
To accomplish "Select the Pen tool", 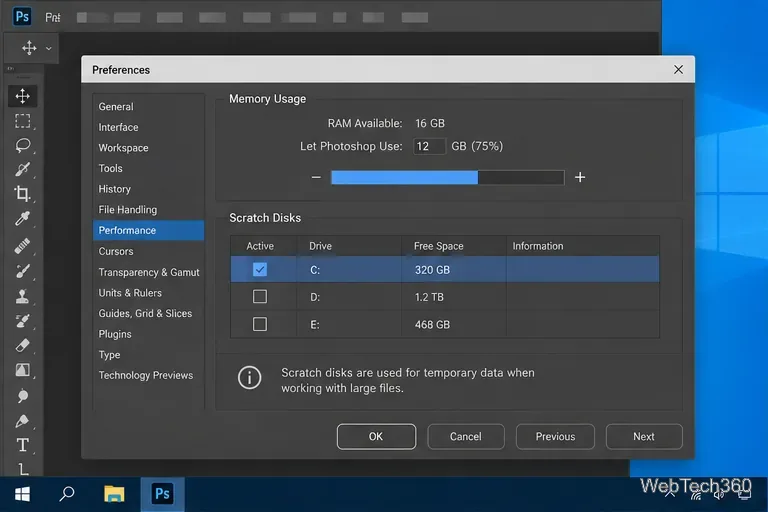I will click(23, 421).
